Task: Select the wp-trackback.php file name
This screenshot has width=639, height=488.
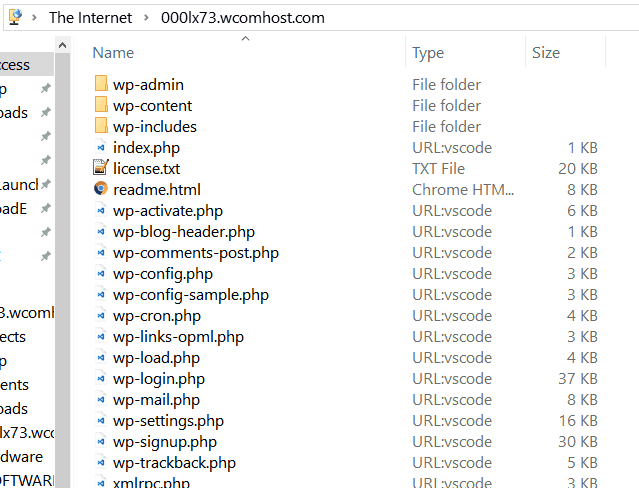Action: pyautogui.click(x=174, y=463)
